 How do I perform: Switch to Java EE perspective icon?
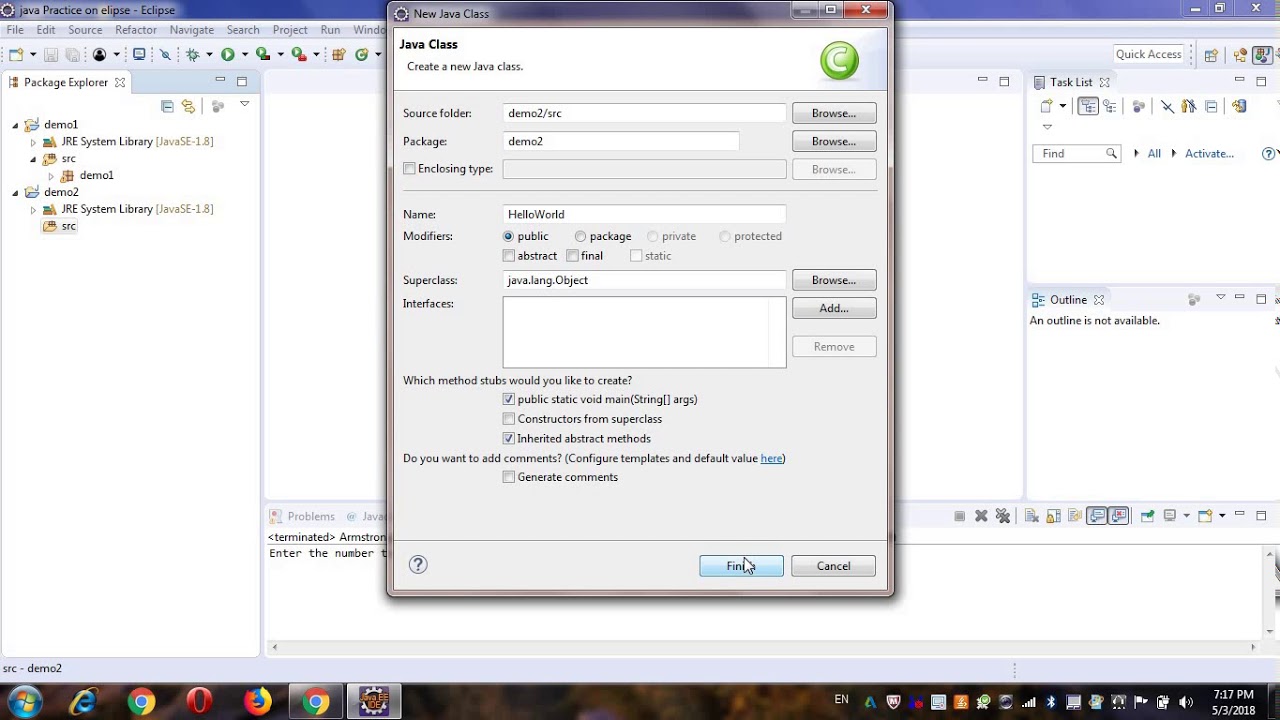tap(1240, 55)
